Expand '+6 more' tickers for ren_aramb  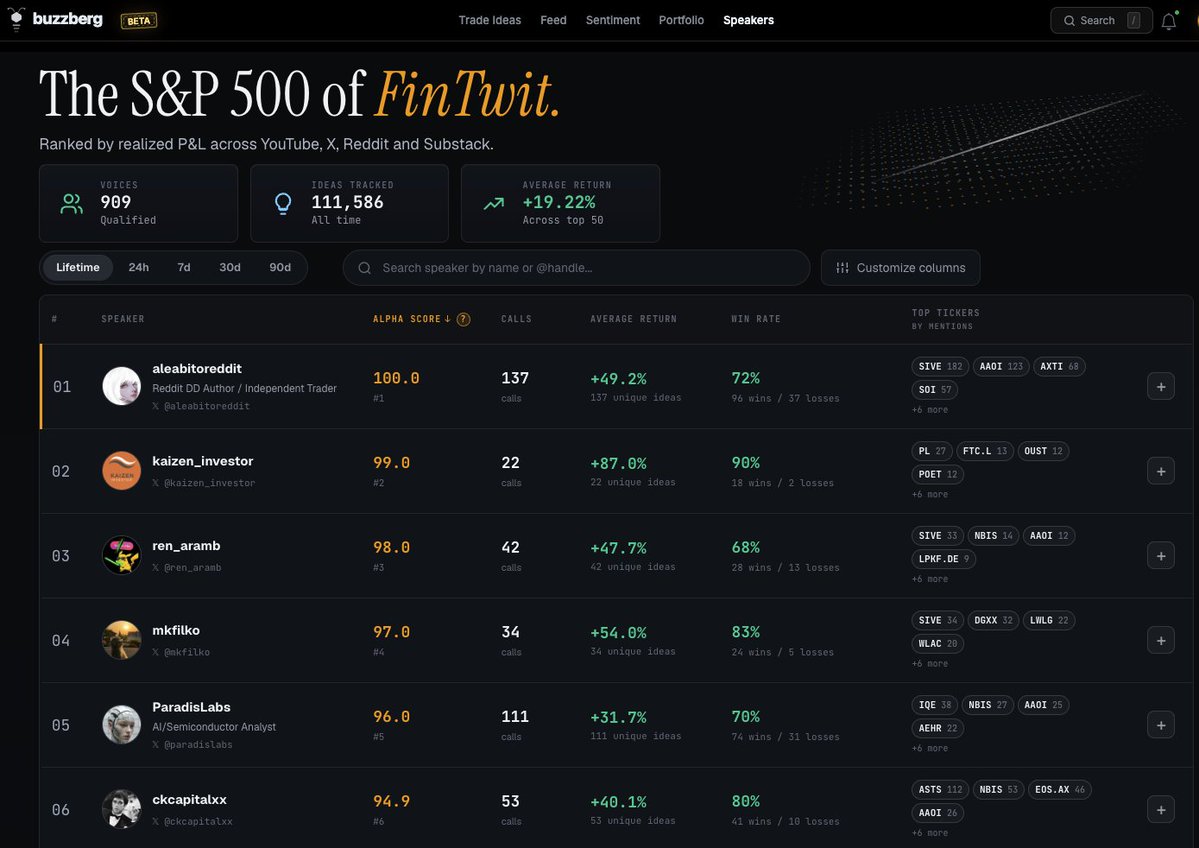(x=929, y=579)
